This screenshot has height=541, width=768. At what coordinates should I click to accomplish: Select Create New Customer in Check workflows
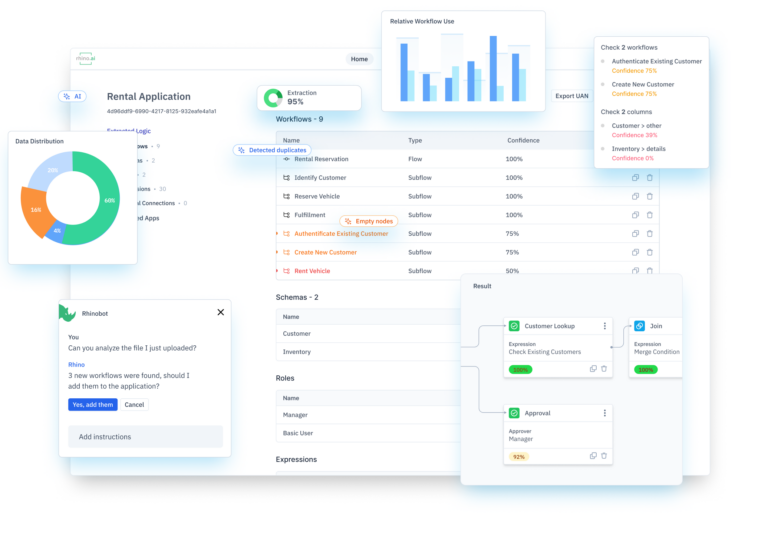pyautogui.click(x=643, y=85)
